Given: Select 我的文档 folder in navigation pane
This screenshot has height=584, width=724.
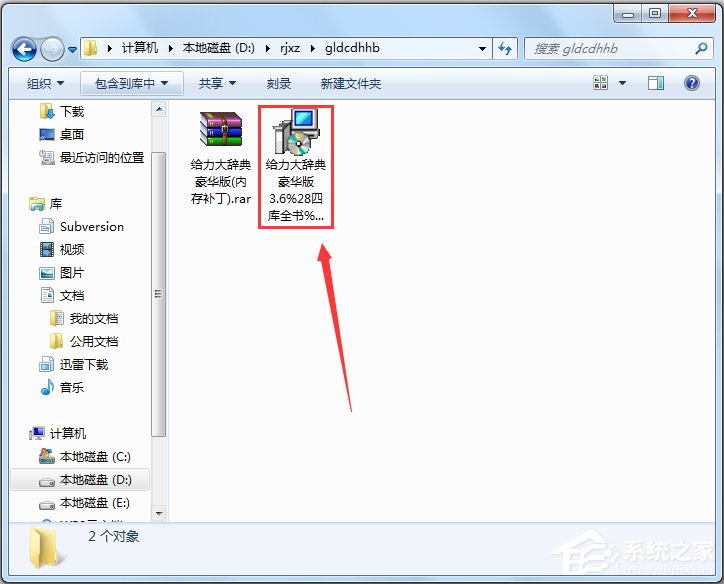Looking at the screenshot, I should click(94, 319).
